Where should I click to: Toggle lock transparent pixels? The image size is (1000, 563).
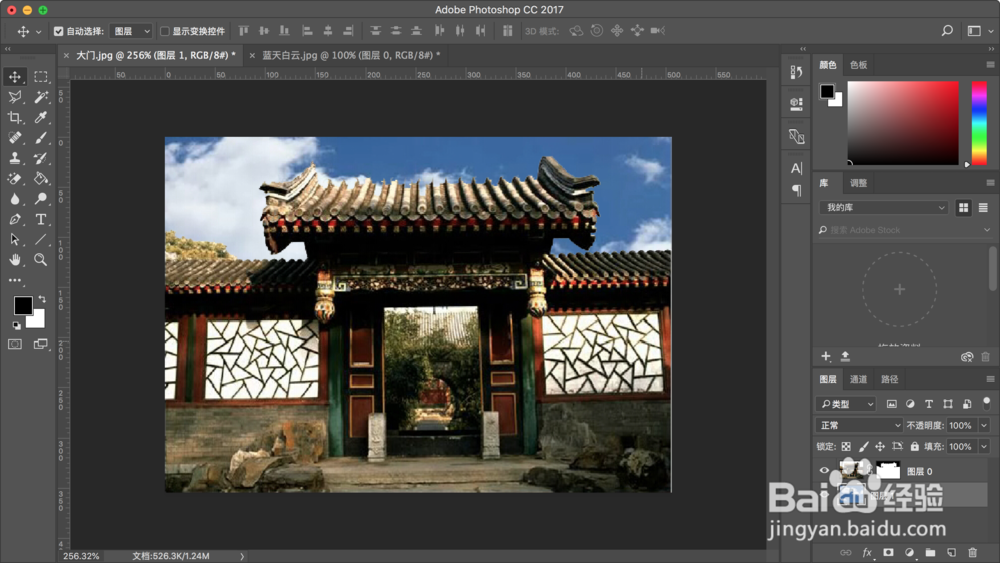click(846, 446)
